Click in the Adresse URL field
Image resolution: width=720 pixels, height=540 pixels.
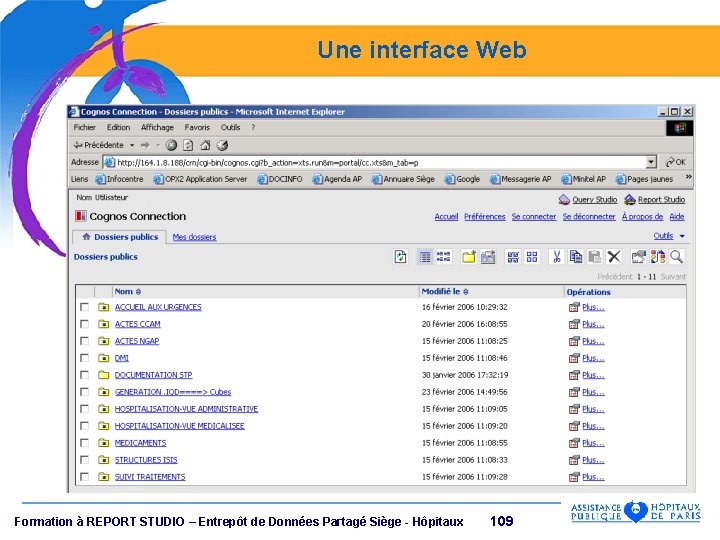tap(375, 163)
